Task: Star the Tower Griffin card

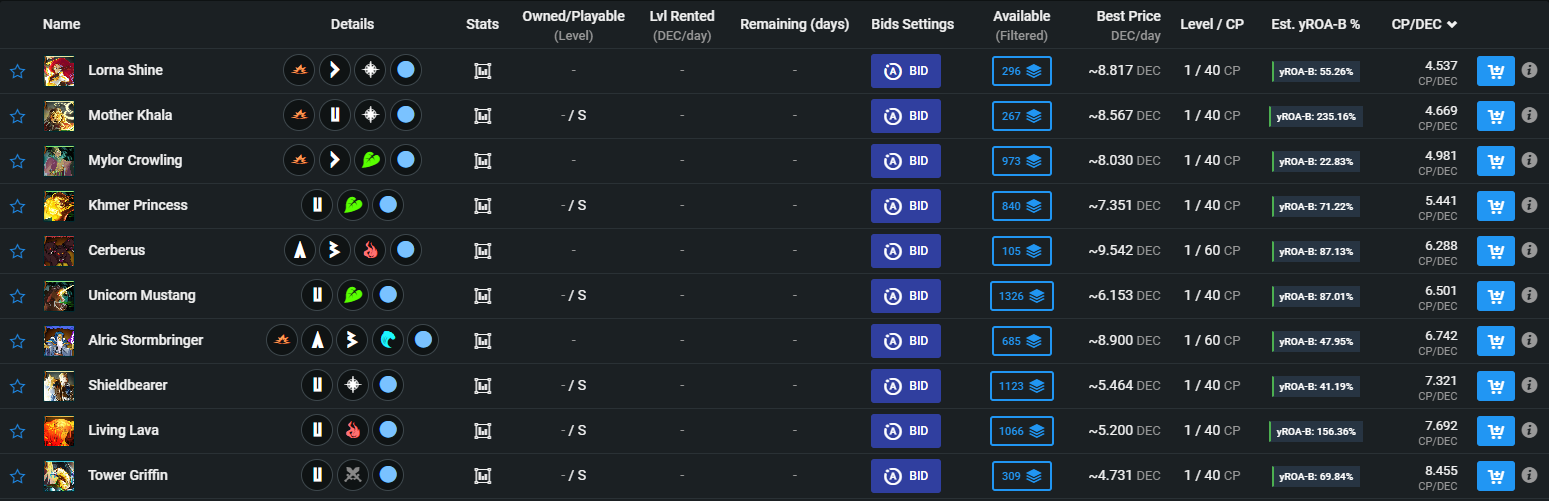Action: coord(17,476)
